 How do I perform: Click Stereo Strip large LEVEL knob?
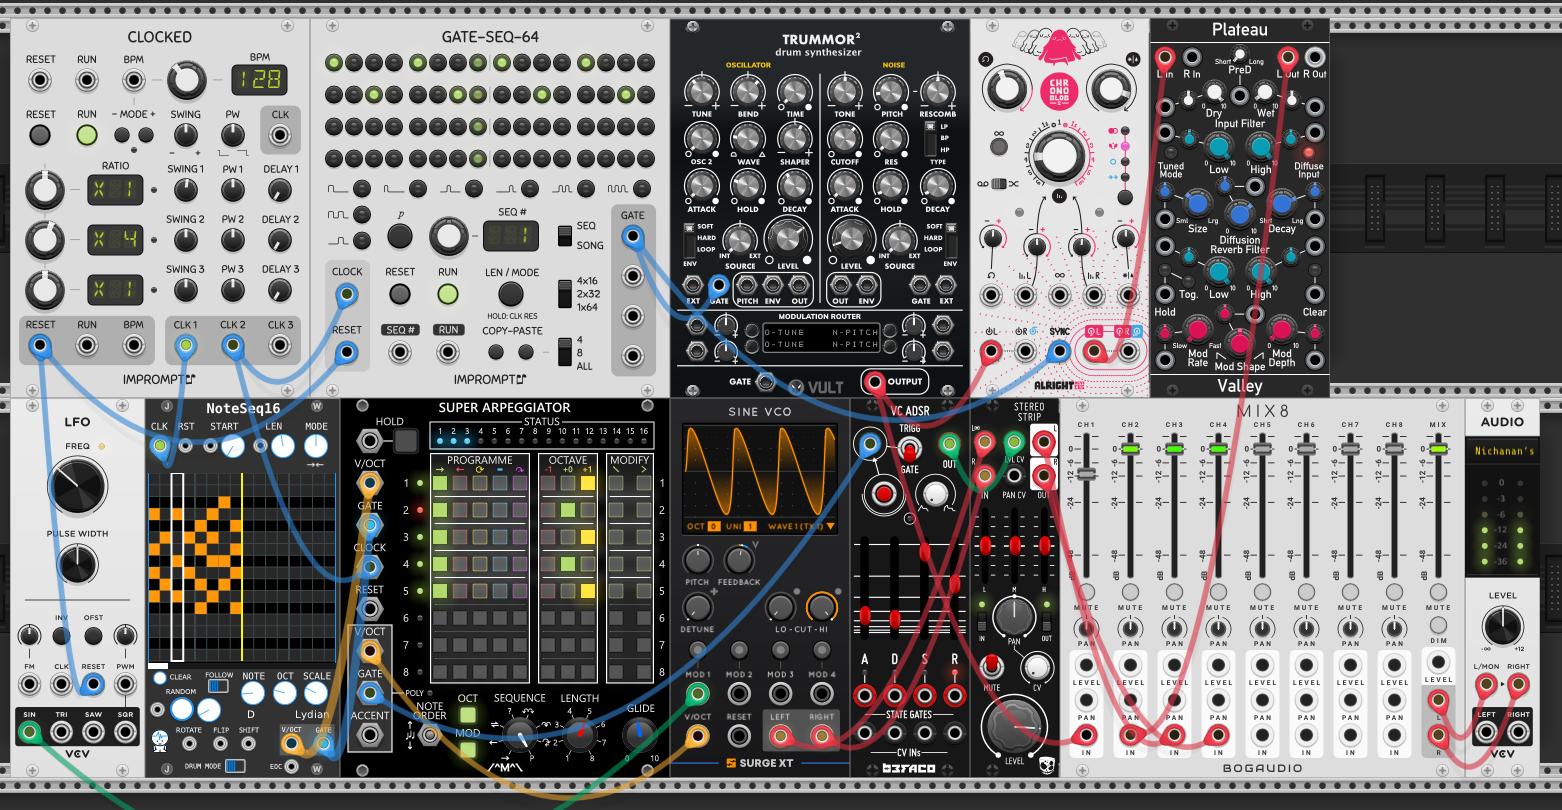pos(1014,726)
